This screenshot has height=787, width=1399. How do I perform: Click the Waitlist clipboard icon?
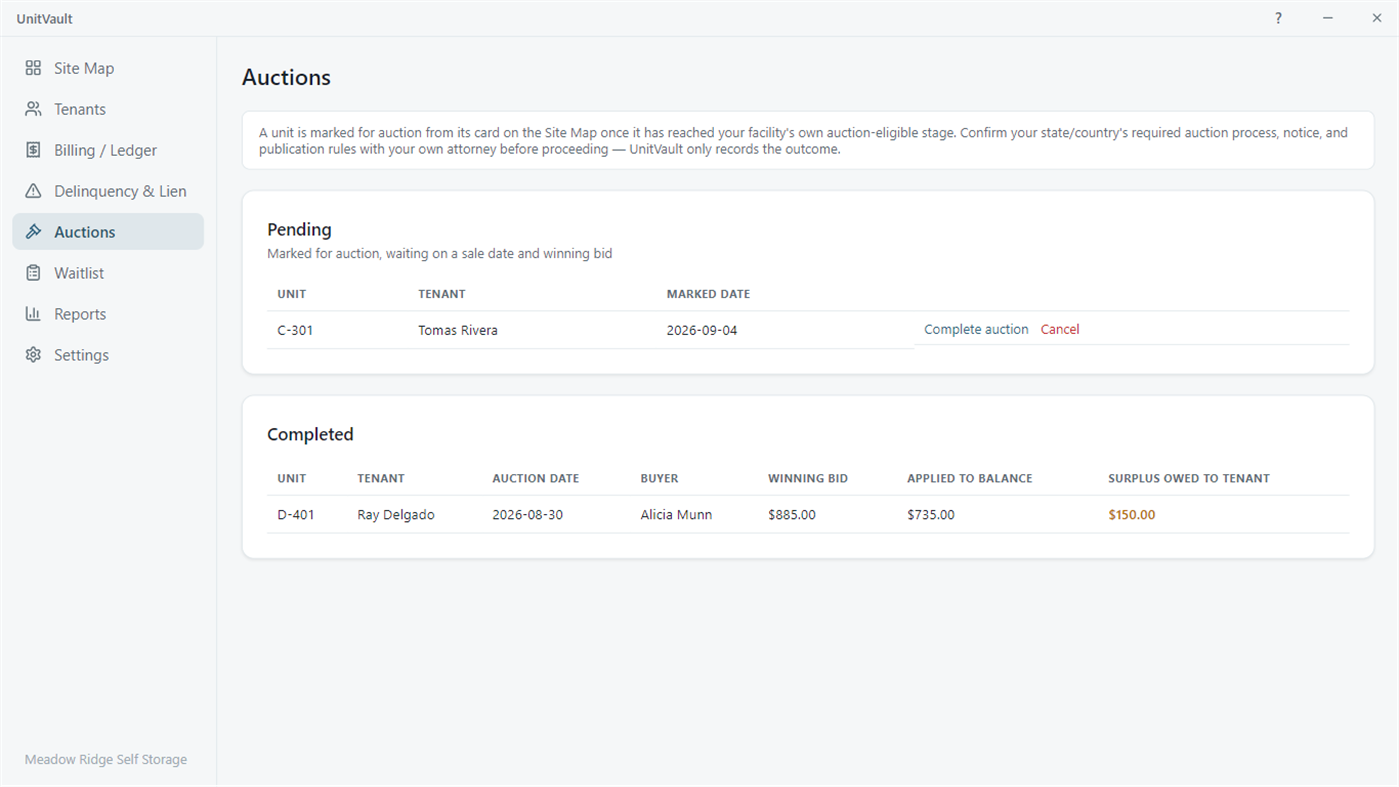tap(33, 273)
